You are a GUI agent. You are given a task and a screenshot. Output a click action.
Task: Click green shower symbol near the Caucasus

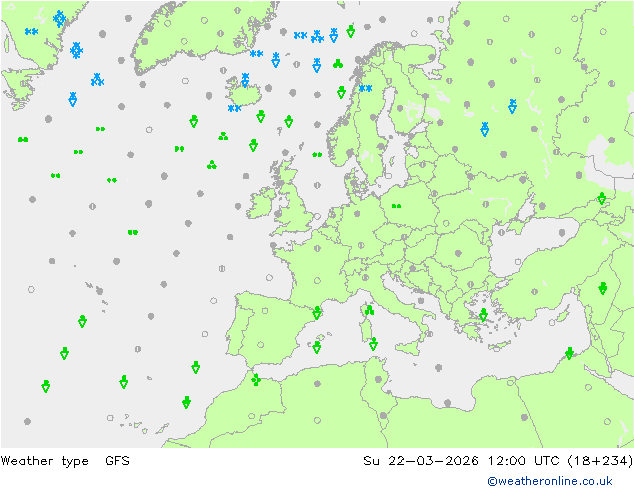click(x=602, y=199)
